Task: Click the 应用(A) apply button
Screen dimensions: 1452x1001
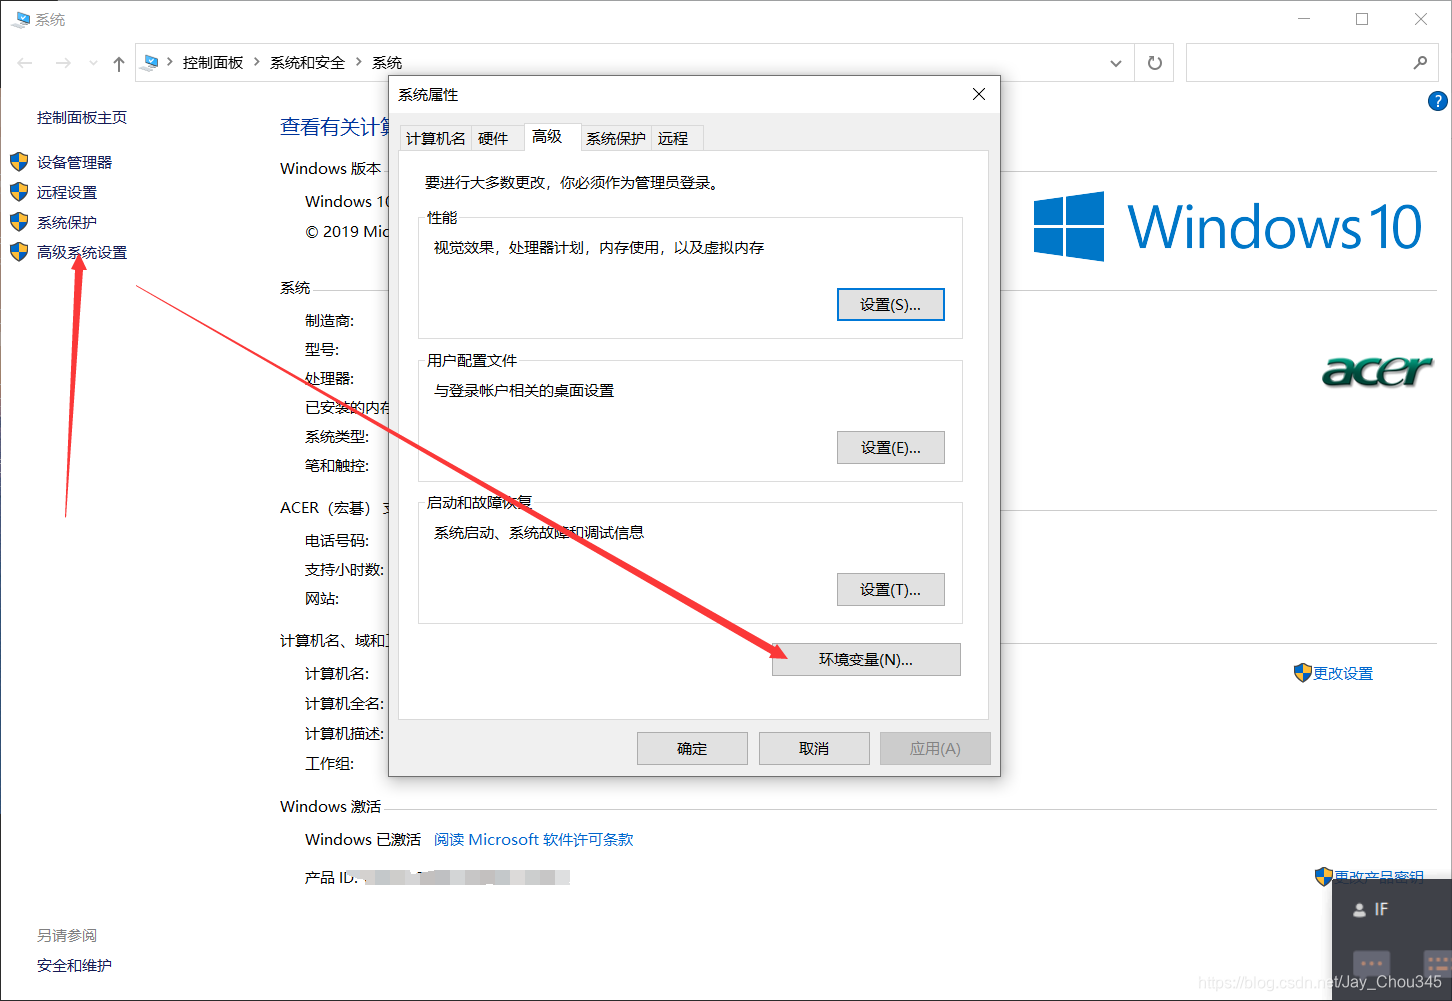Action: click(935, 748)
